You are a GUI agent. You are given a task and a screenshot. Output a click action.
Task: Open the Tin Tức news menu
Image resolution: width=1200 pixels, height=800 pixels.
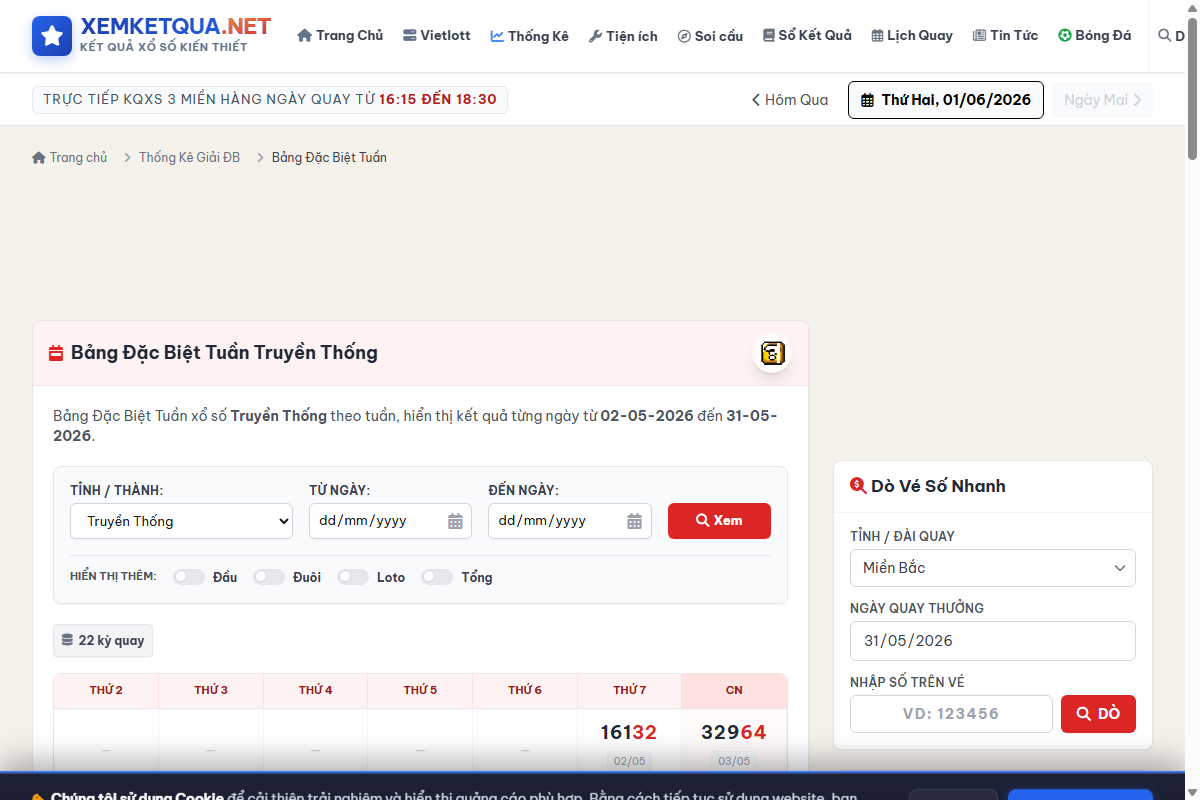pyautogui.click(x=1005, y=36)
